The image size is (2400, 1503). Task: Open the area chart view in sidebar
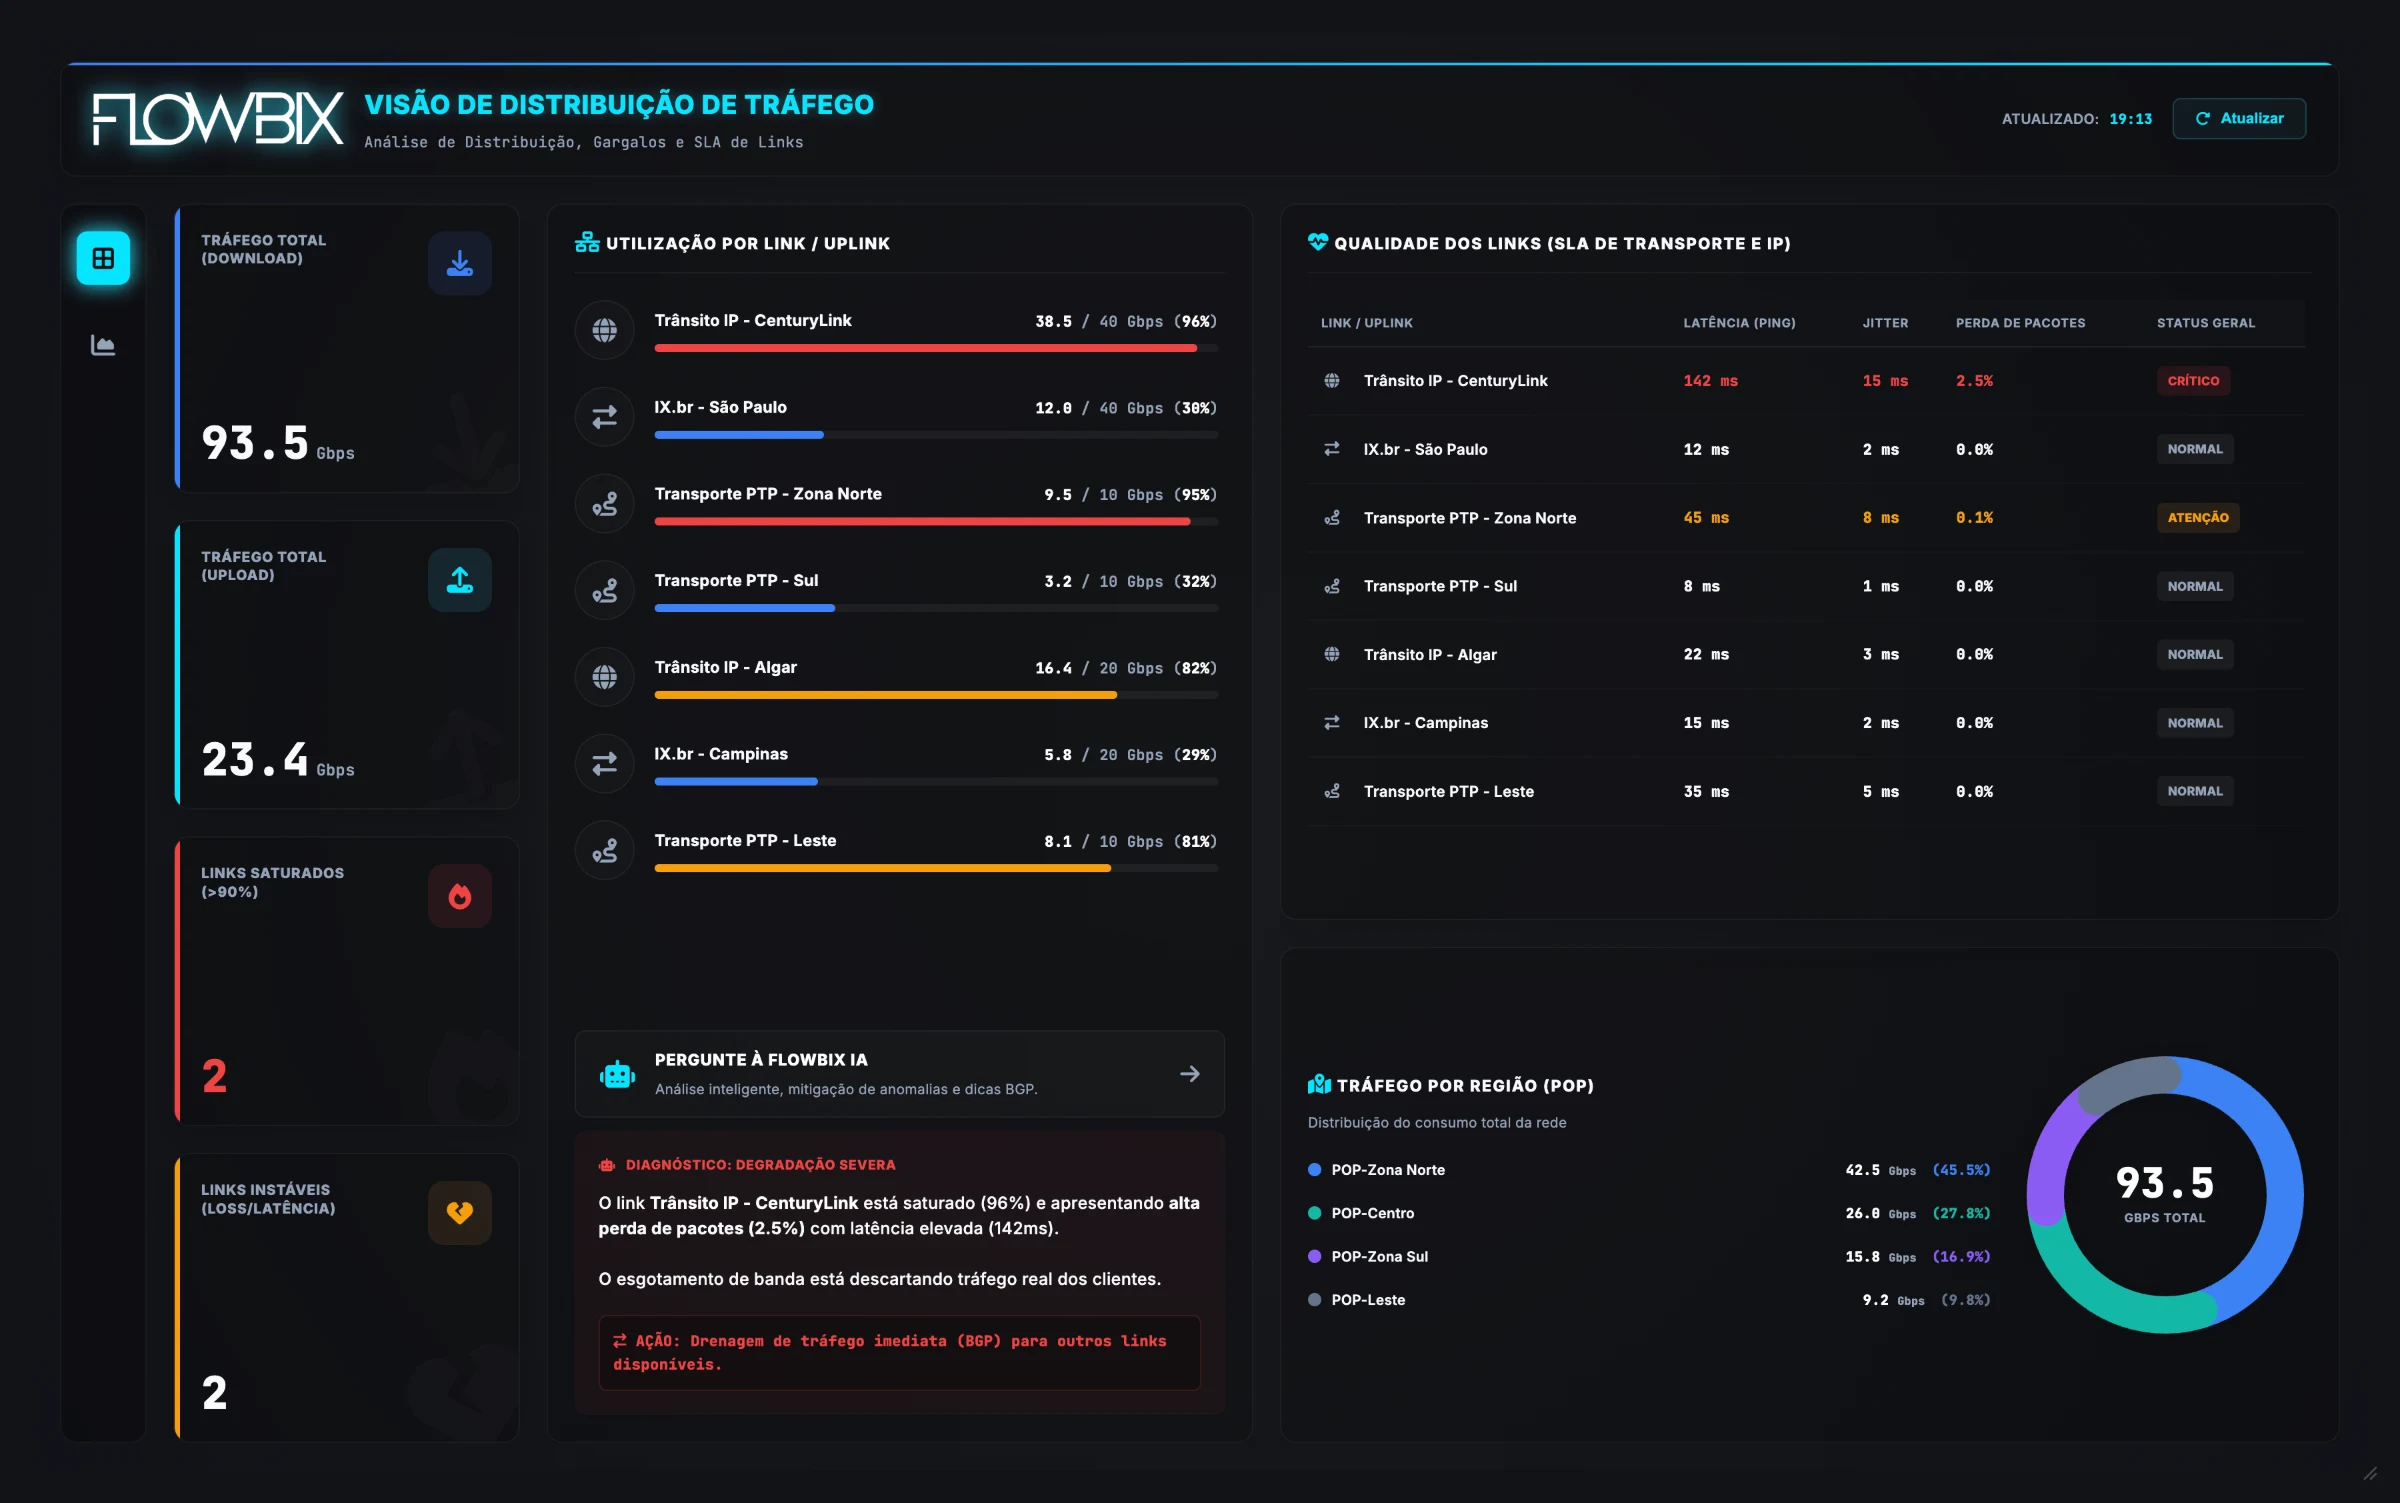tap(103, 345)
